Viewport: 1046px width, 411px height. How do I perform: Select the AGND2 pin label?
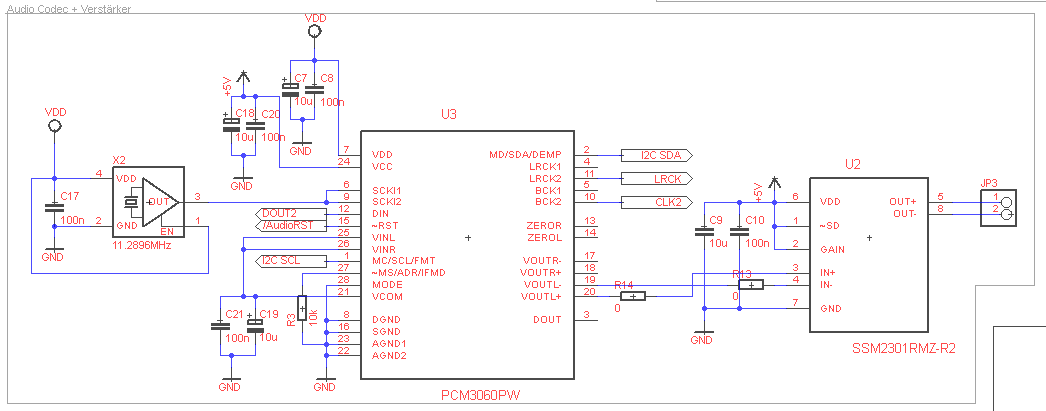coord(388,355)
